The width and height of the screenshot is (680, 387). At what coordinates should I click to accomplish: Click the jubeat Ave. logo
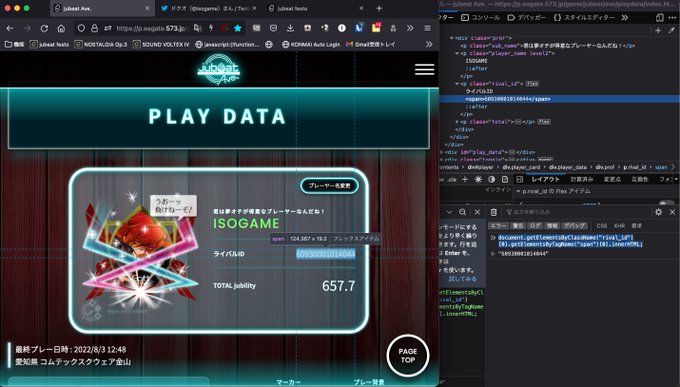[219, 69]
